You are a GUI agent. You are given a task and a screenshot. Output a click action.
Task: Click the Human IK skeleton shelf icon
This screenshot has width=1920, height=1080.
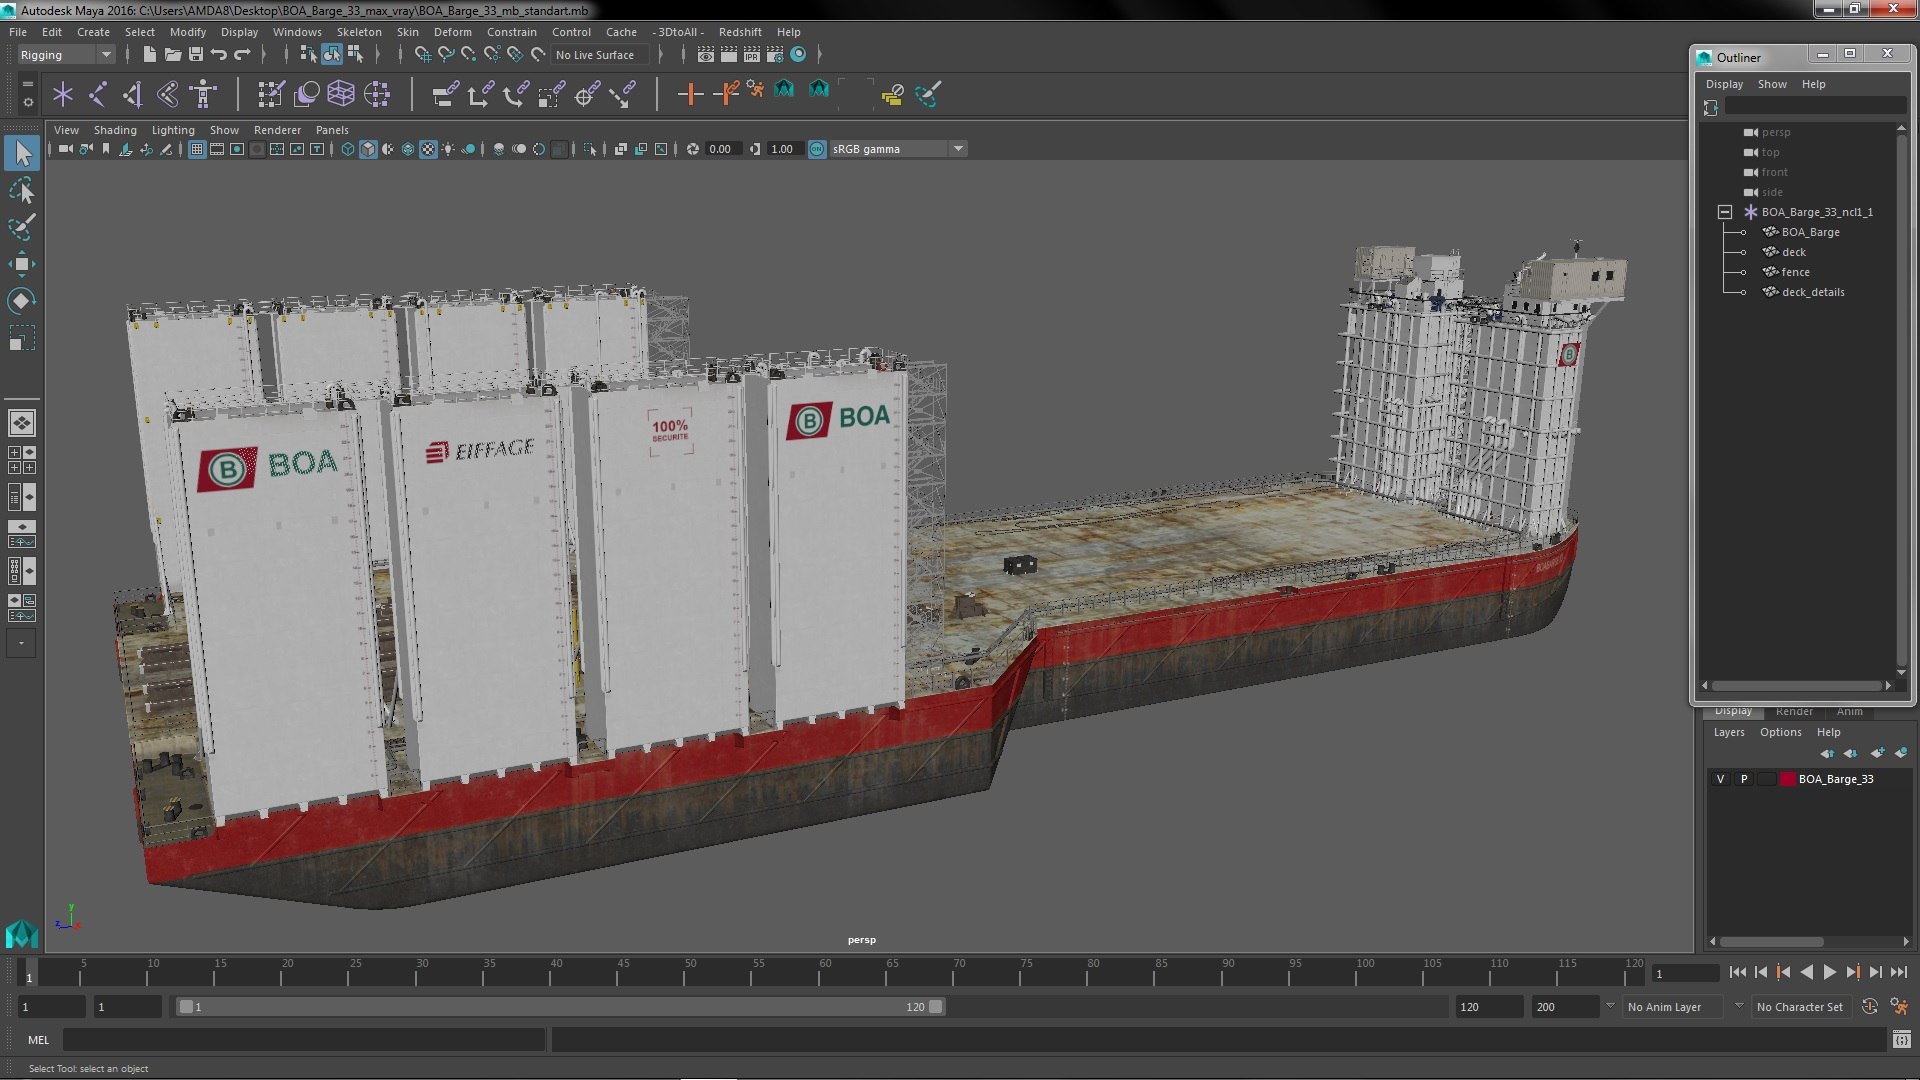tap(203, 94)
